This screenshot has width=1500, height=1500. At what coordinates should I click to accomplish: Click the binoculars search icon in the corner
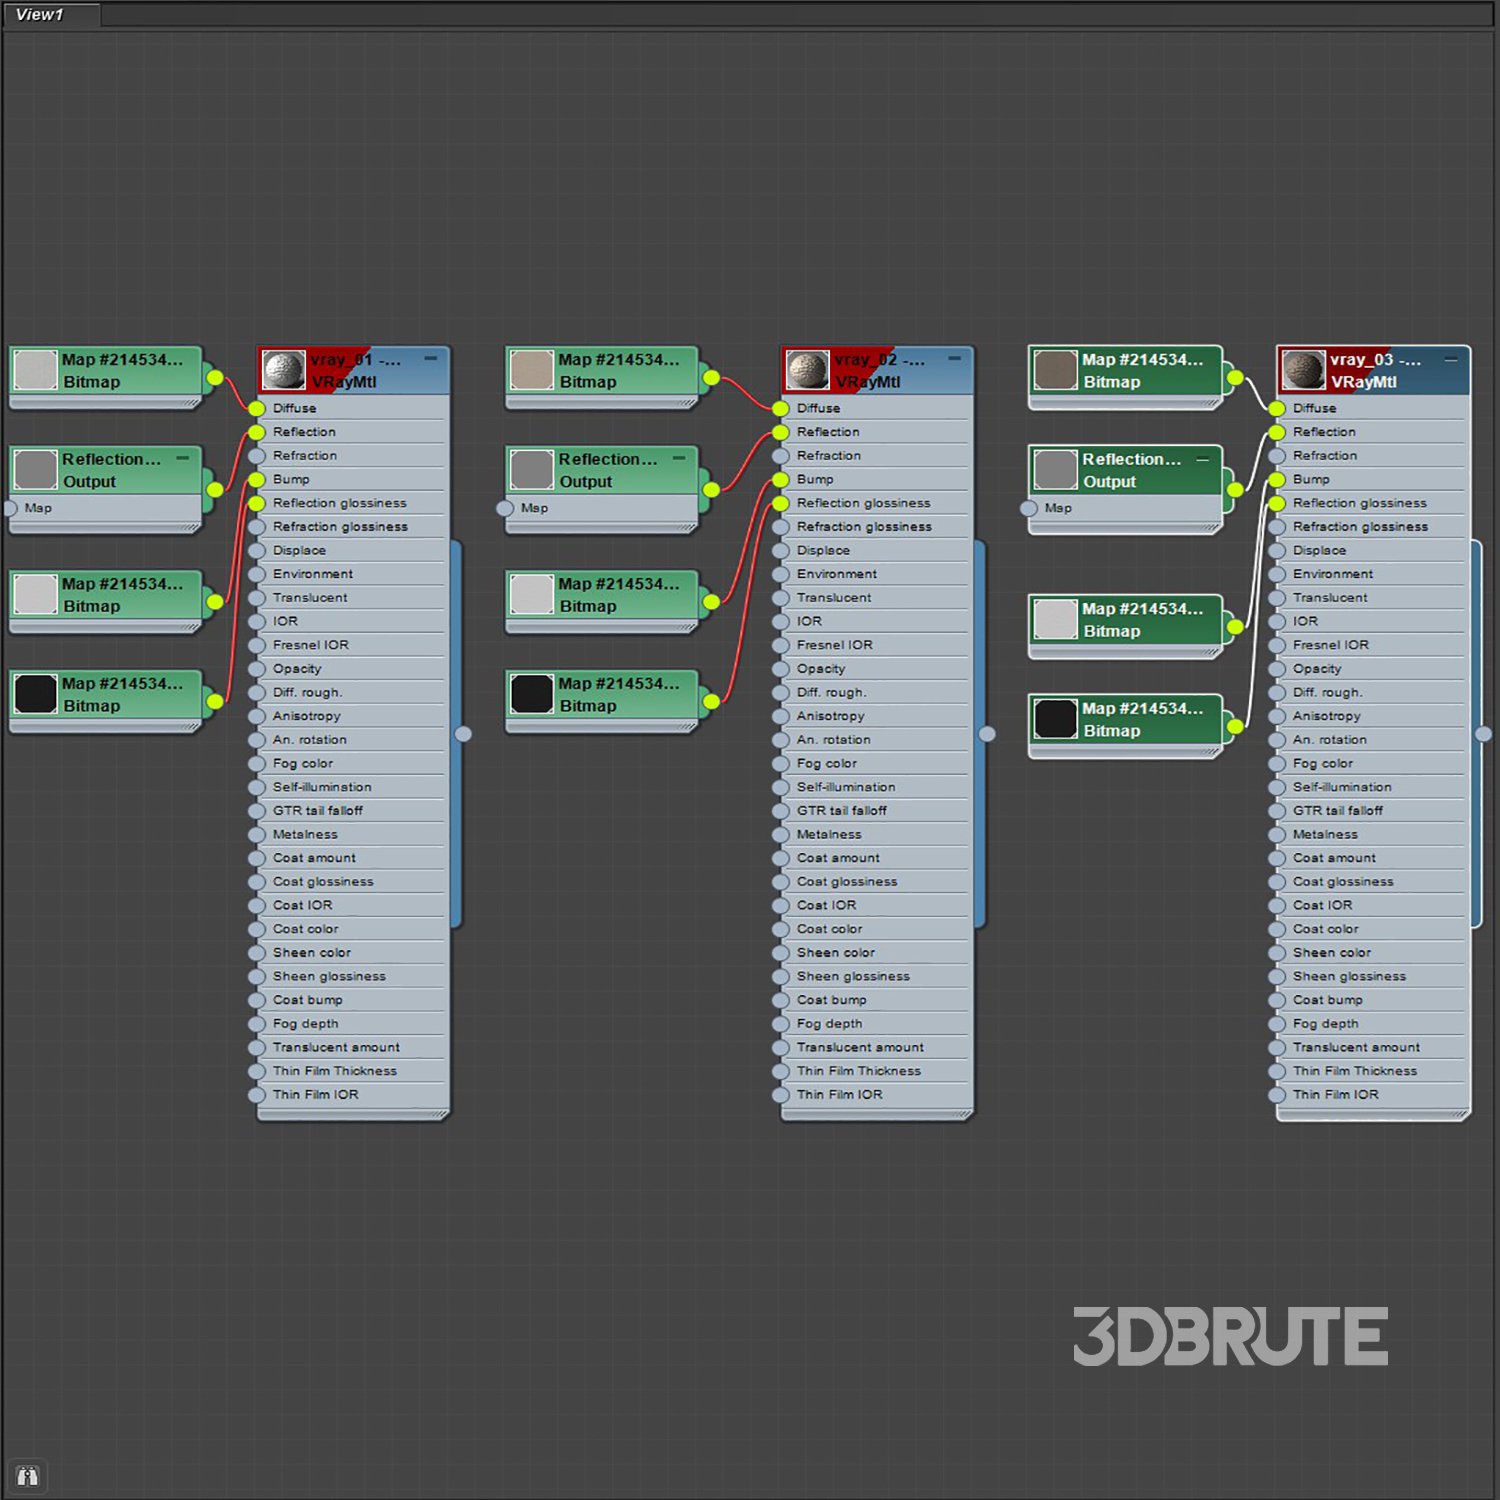pyautogui.click(x=27, y=1476)
